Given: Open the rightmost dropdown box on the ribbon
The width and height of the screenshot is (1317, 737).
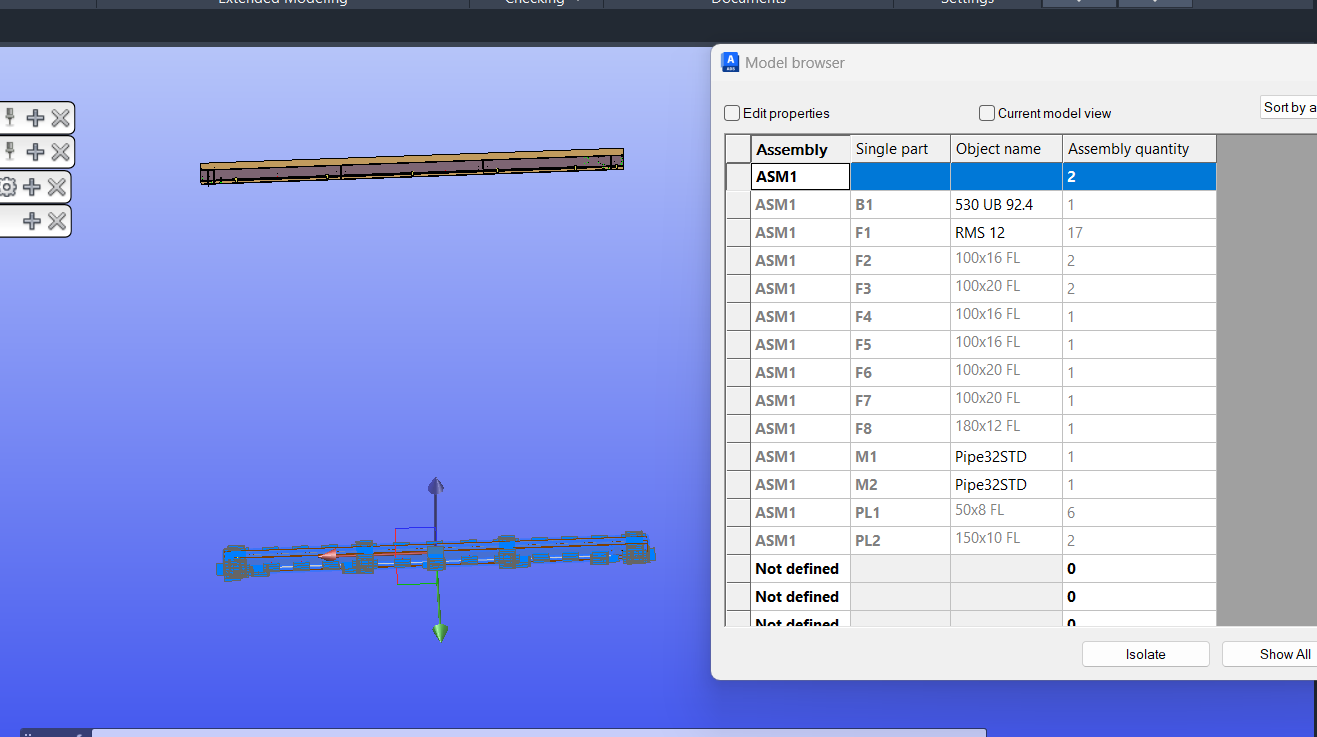Looking at the screenshot, I should [1155, 3].
